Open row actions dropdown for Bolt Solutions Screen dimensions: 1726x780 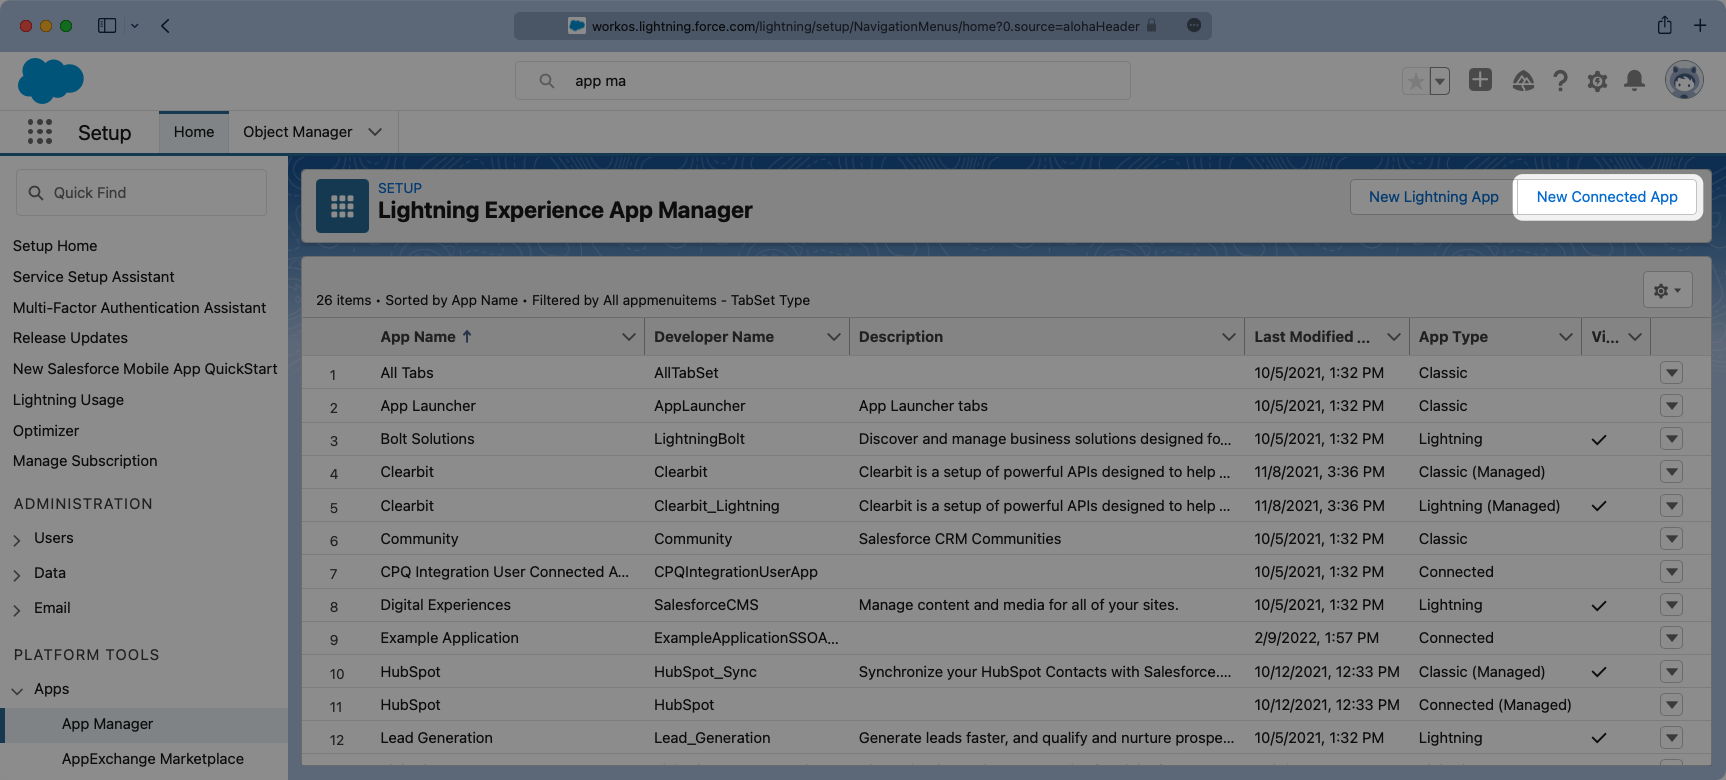[x=1671, y=439]
